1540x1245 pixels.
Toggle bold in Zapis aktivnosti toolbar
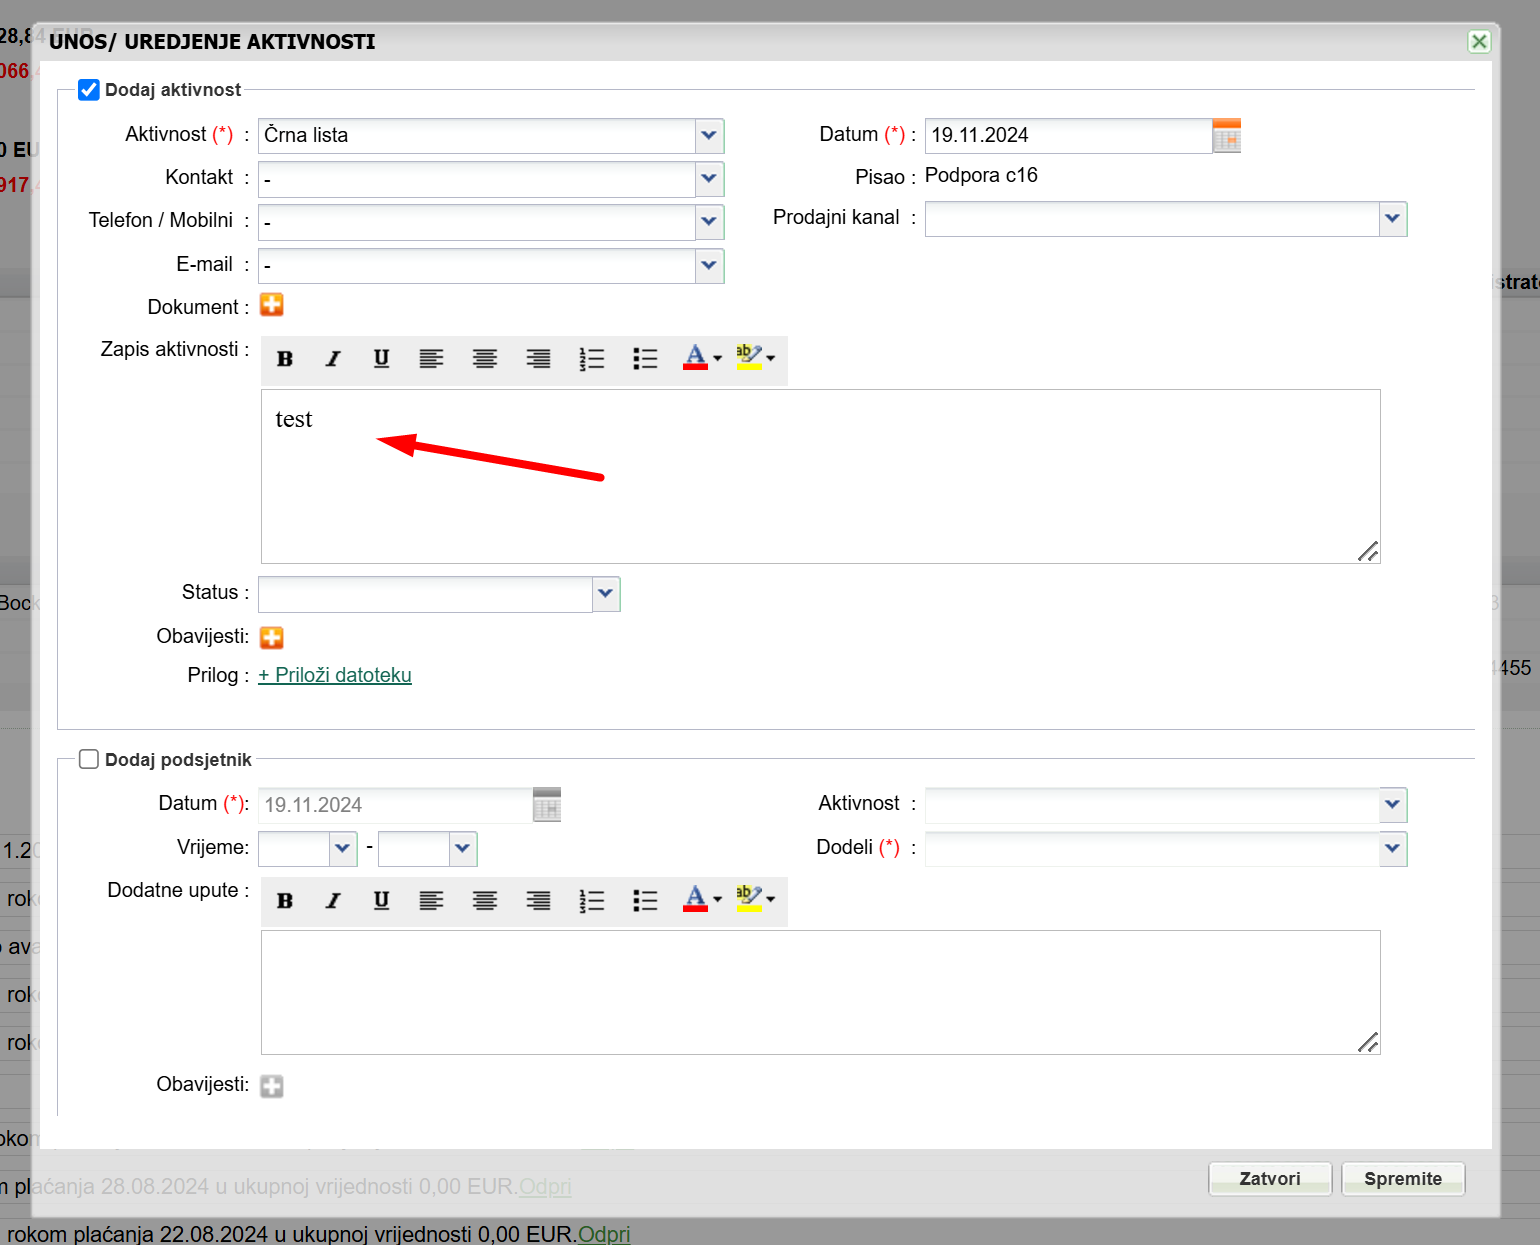click(x=285, y=359)
